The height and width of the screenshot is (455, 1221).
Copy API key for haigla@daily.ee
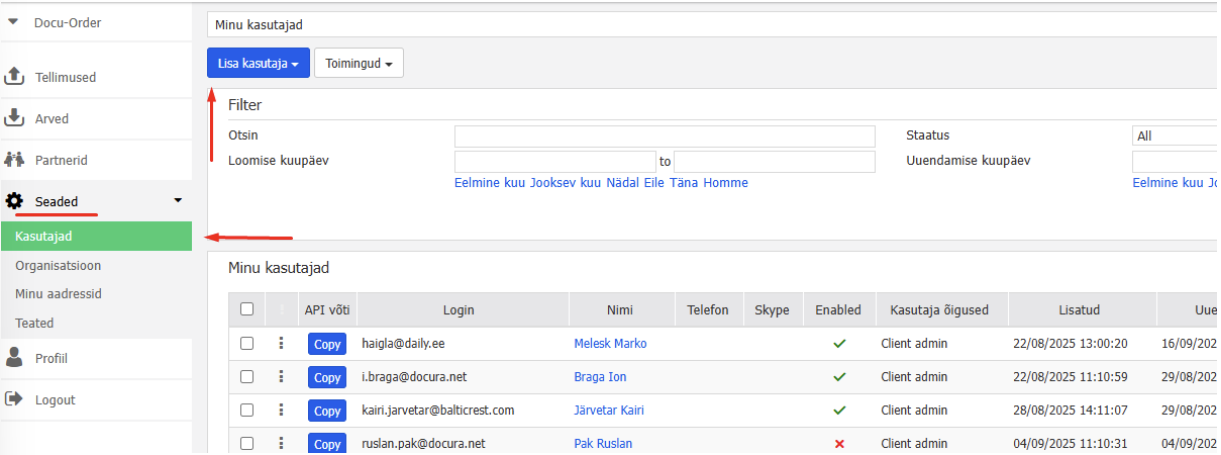pos(327,344)
